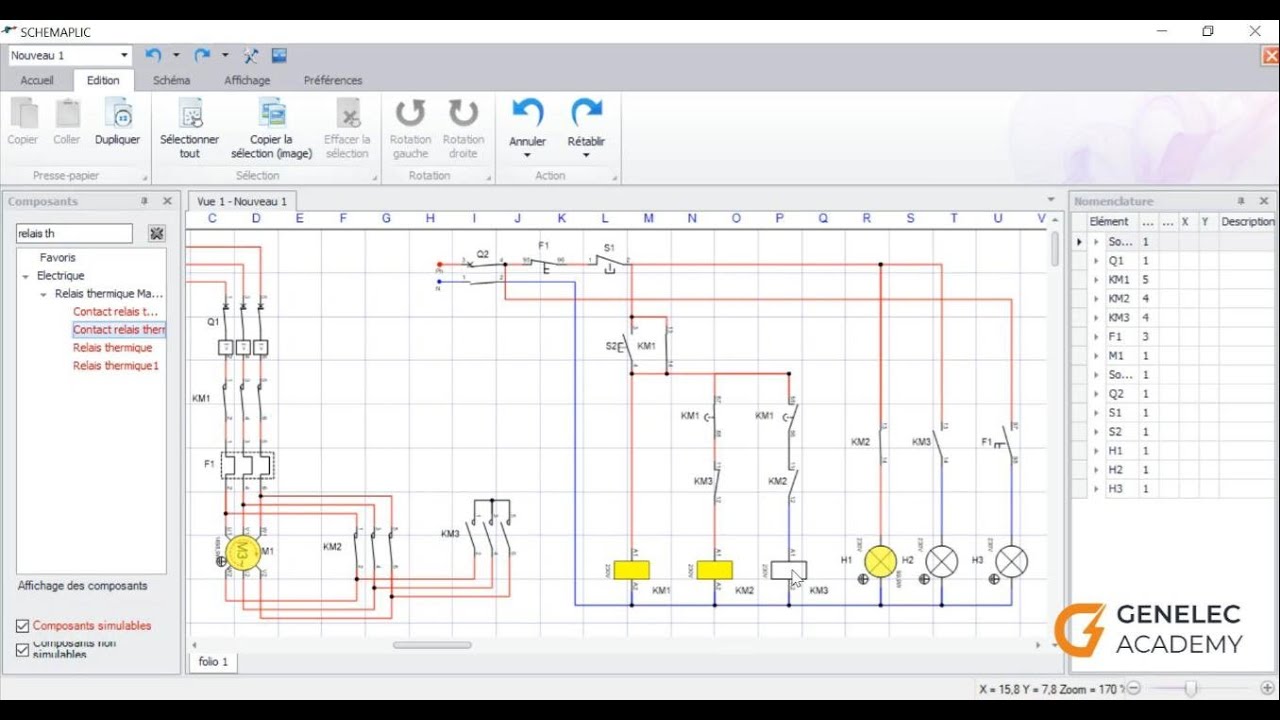This screenshot has width=1280, height=720.
Task: Close the Composants panel
Action: (x=167, y=201)
